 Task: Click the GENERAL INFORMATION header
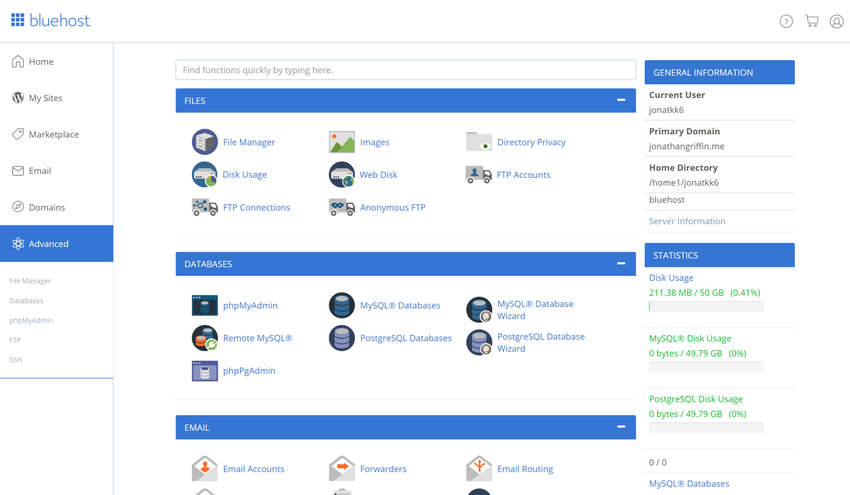point(719,72)
